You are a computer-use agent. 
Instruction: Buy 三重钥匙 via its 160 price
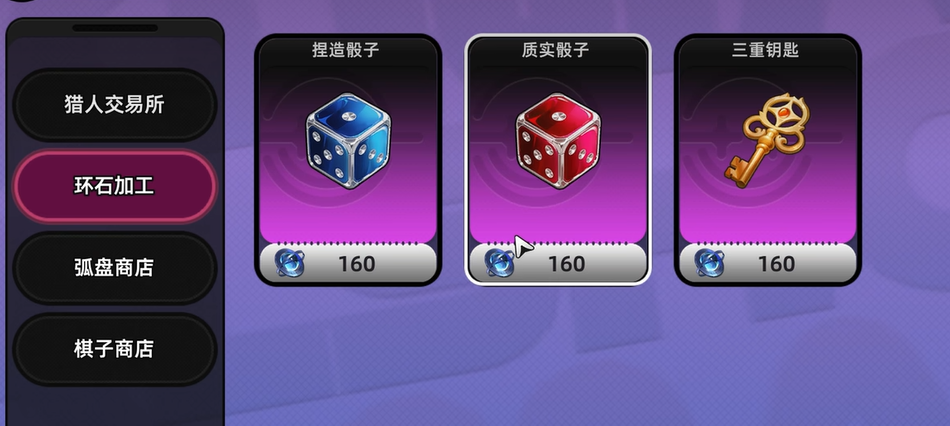click(x=777, y=264)
